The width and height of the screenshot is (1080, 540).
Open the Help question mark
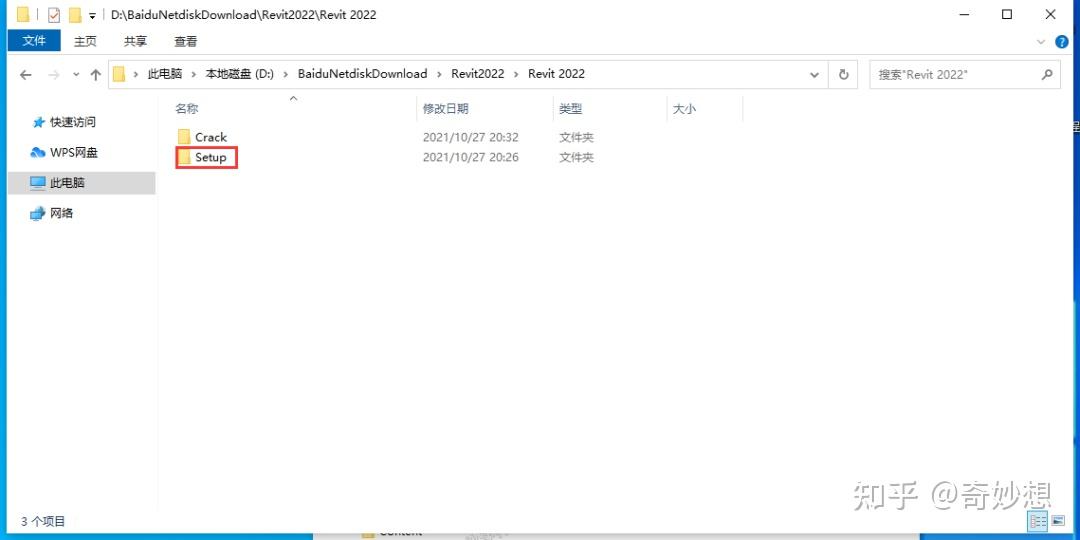1061,42
